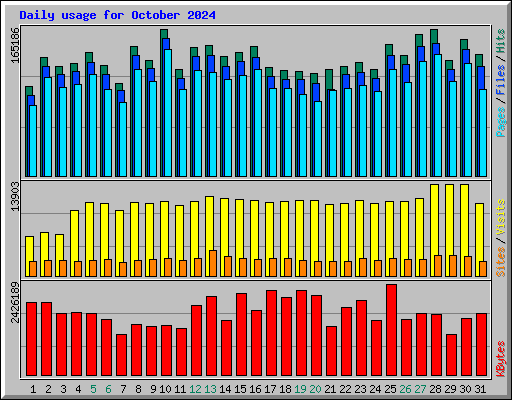Select green weekend day label "12"
This screenshot has height=400, width=512.
point(195,389)
